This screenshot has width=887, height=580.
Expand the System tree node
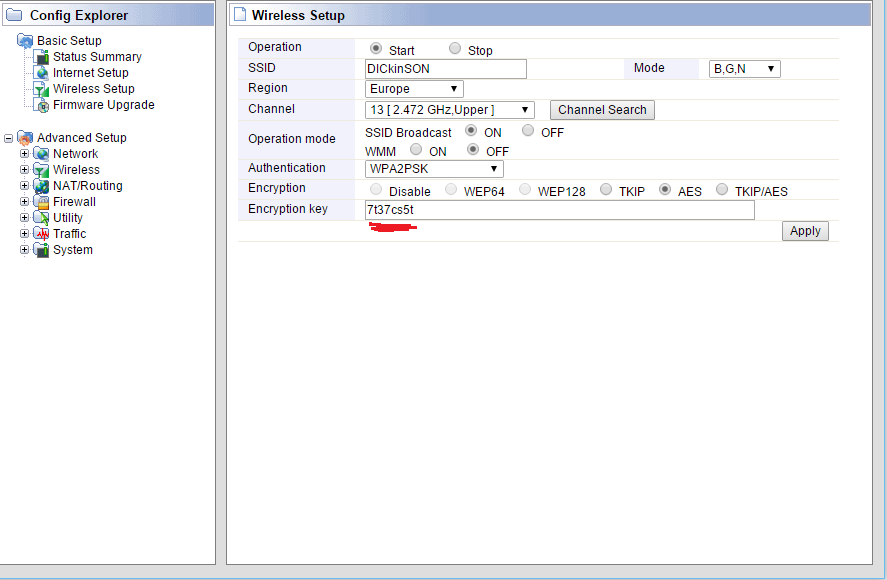coord(24,250)
